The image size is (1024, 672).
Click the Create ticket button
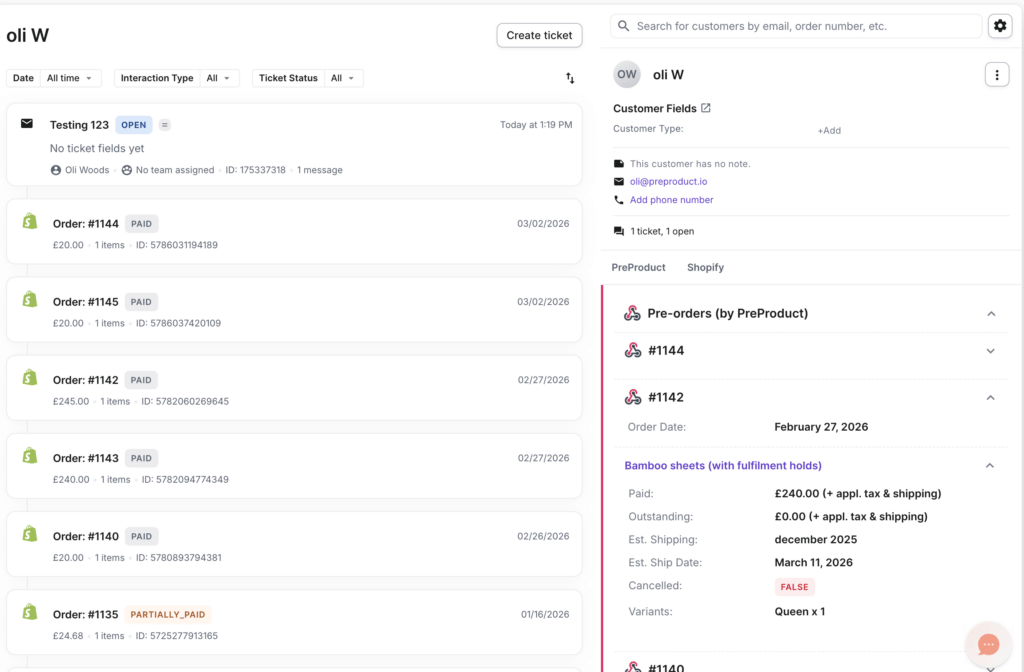(x=539, y=35)
